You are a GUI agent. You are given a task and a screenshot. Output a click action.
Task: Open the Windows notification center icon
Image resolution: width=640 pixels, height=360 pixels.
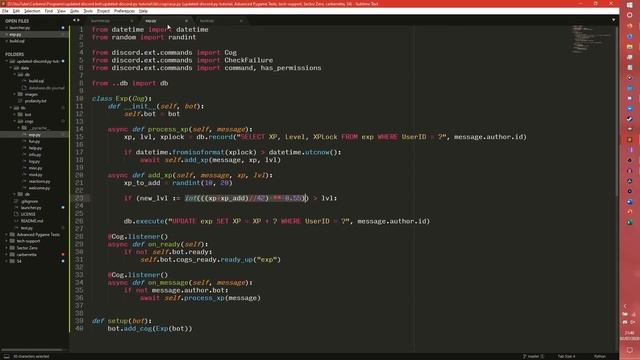click(630, 351)
